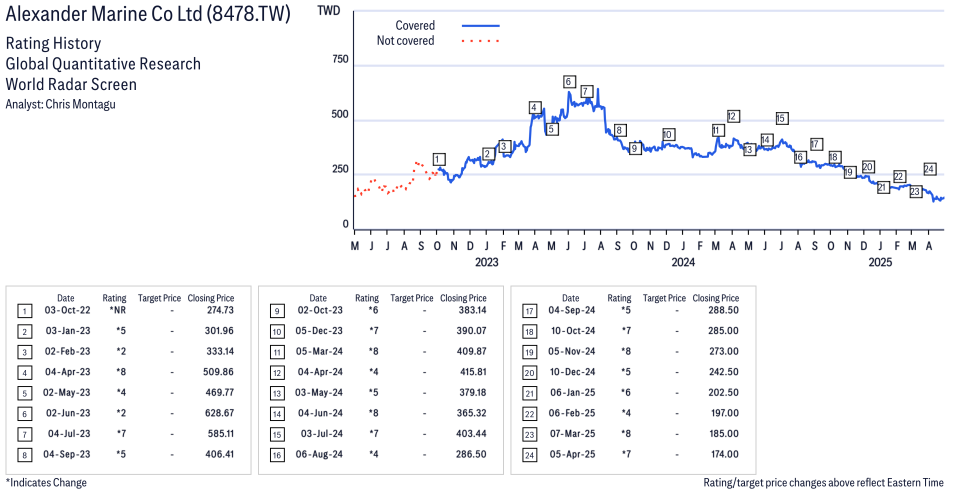The height and width of the screenshot is (489, 955).
Task: Select chart marker 1 near October 2022
Action: point(439,160)
